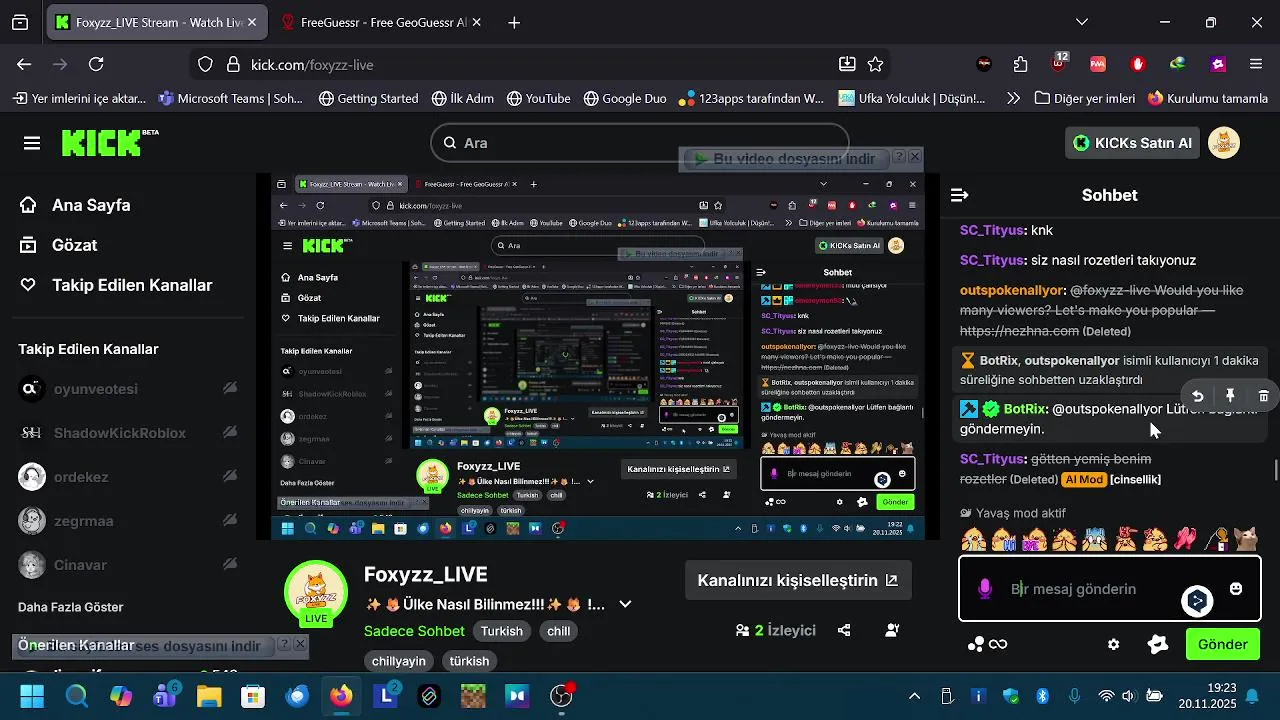Click Kanalınızı kişiselleştirin button
1280x720 pixels.
point(798,580)
